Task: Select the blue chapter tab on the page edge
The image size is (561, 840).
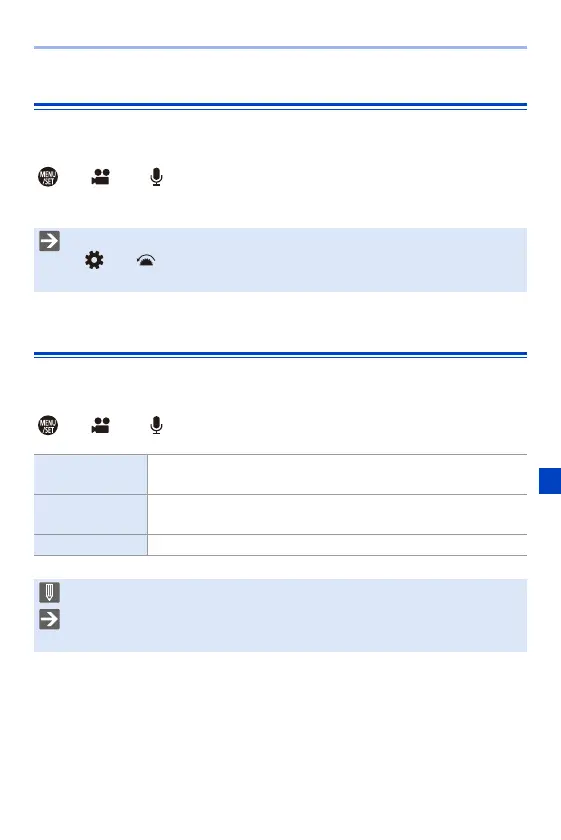Action: pyautogui.click(x=550, y=481)
